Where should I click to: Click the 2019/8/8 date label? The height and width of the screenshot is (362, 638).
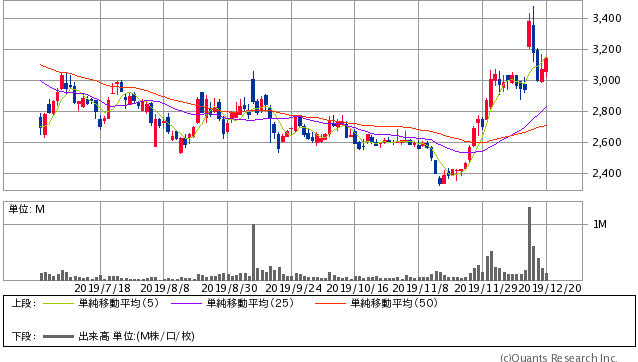(x=165, y=288)
